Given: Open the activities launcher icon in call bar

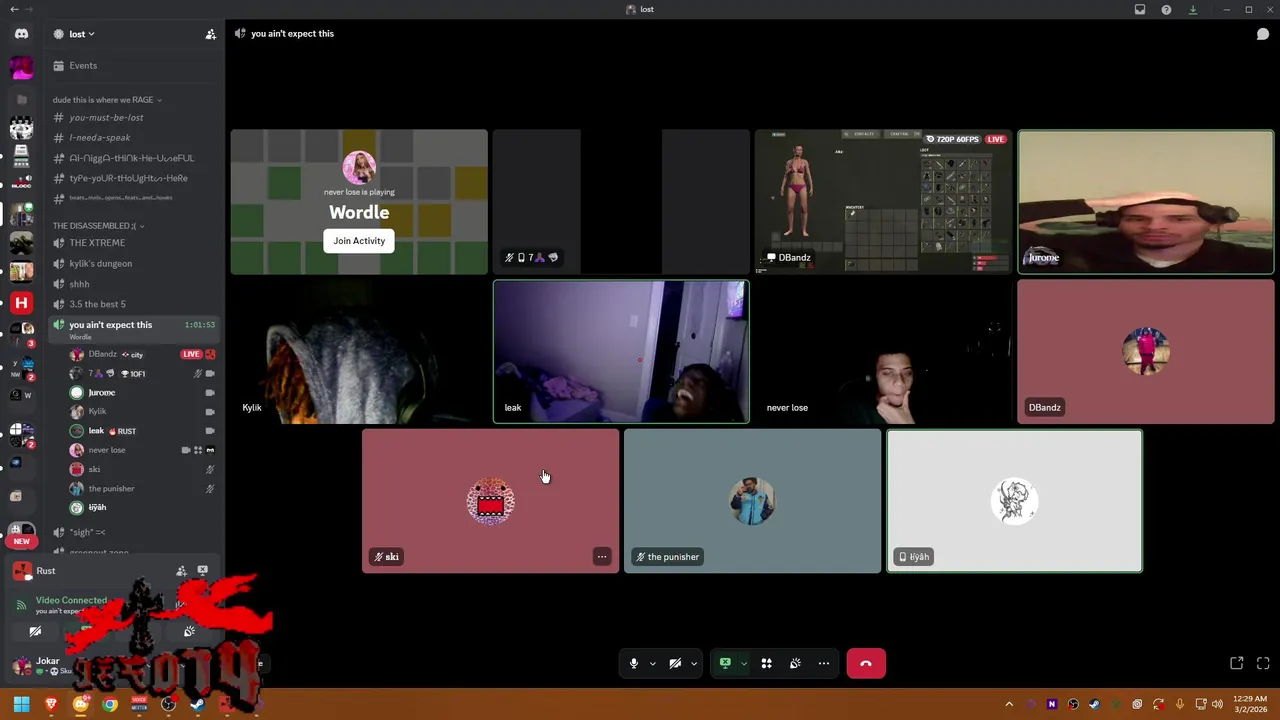Looking at the screenshot, I should point(766,663).
